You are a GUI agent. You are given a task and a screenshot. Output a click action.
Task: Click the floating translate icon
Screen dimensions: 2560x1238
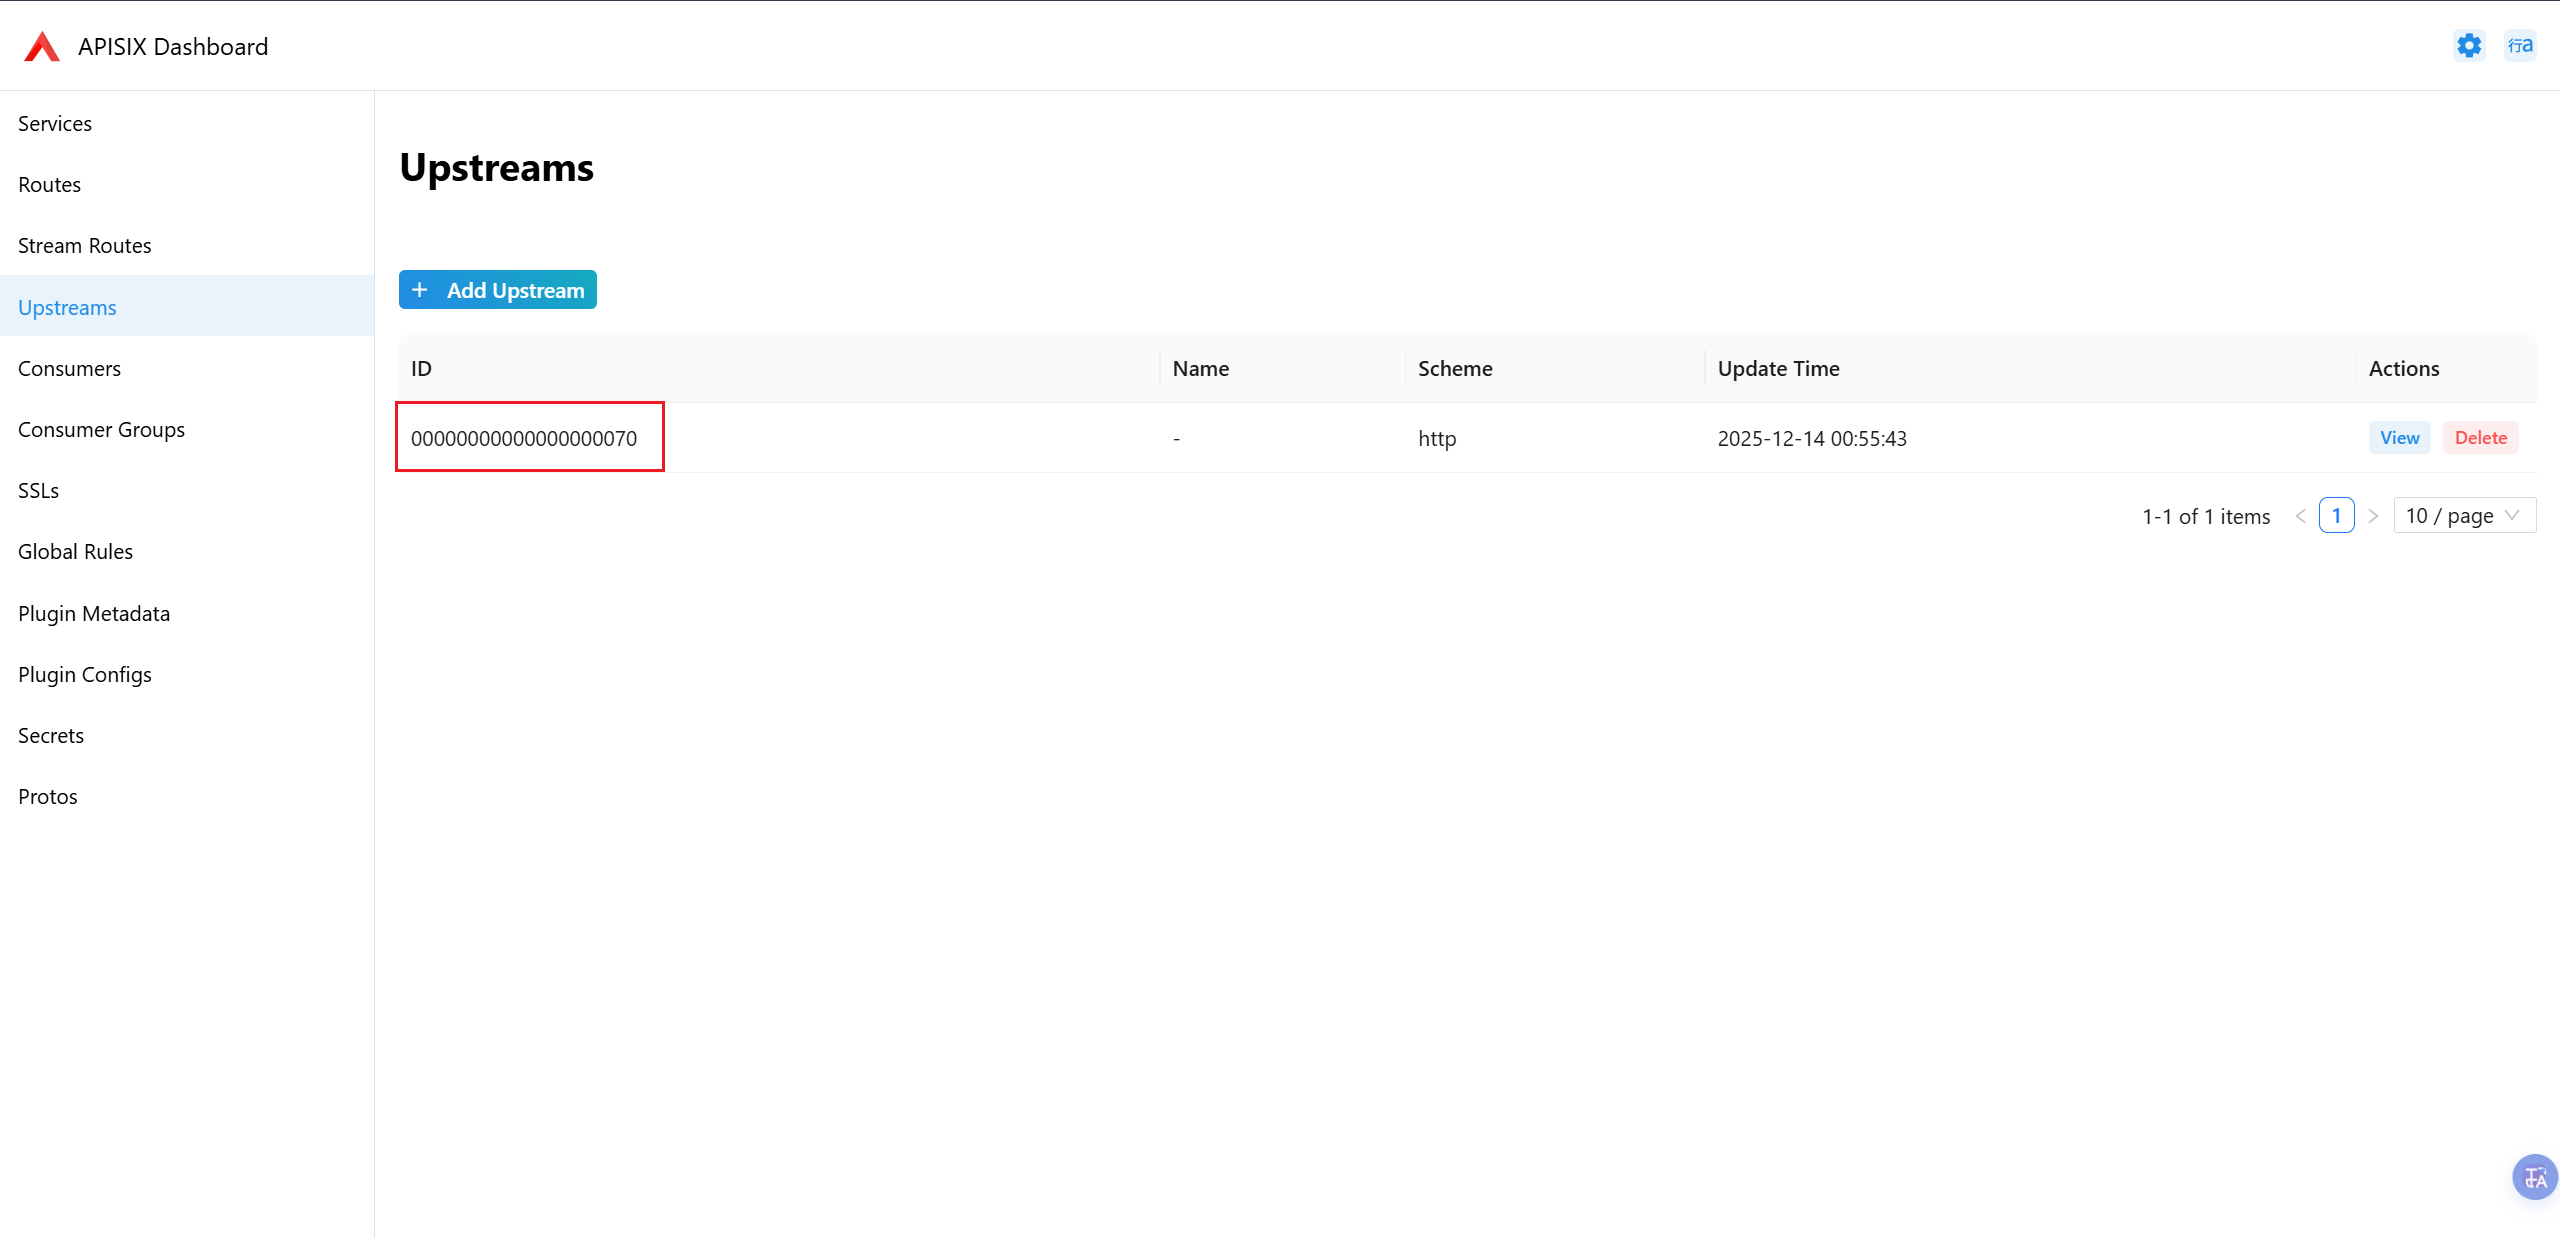point(2535,1177)
